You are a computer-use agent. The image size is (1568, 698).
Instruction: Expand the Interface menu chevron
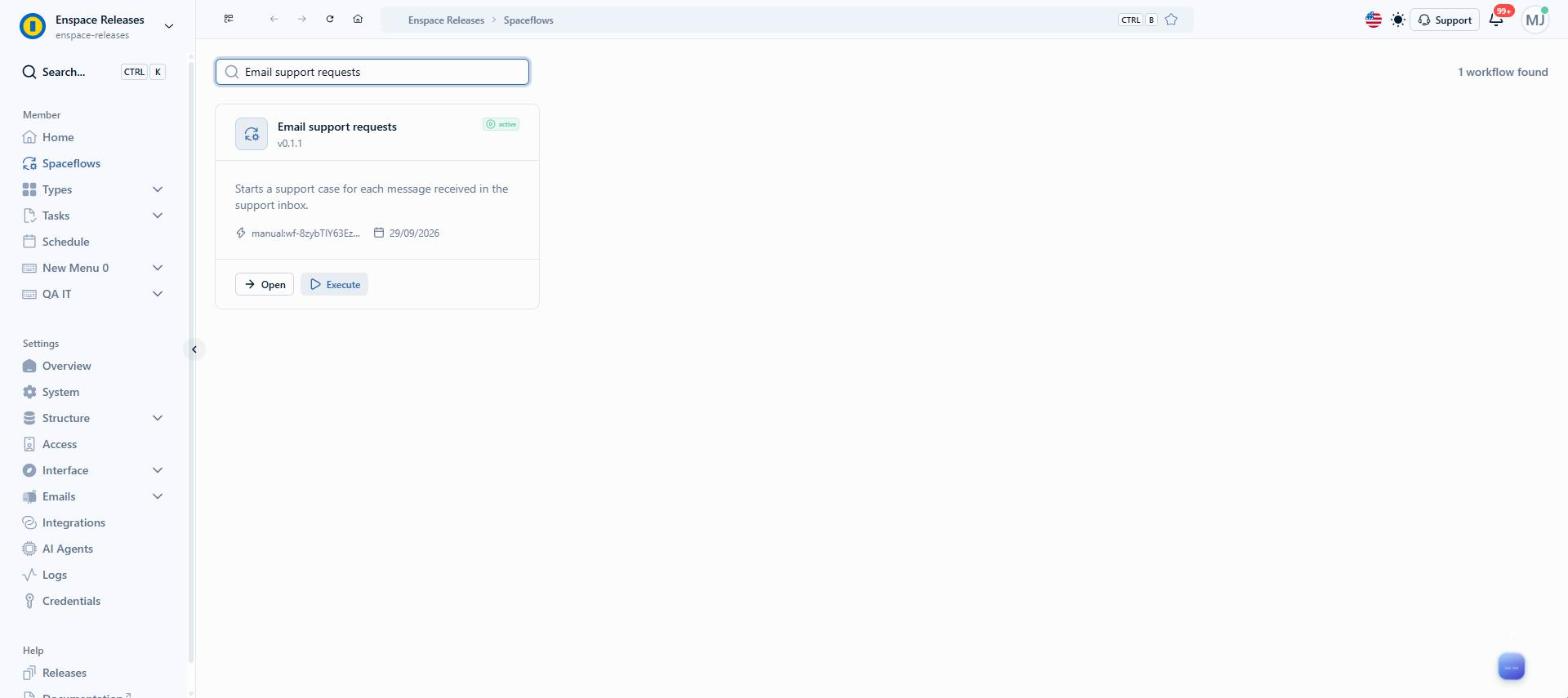tap(157, 470)
